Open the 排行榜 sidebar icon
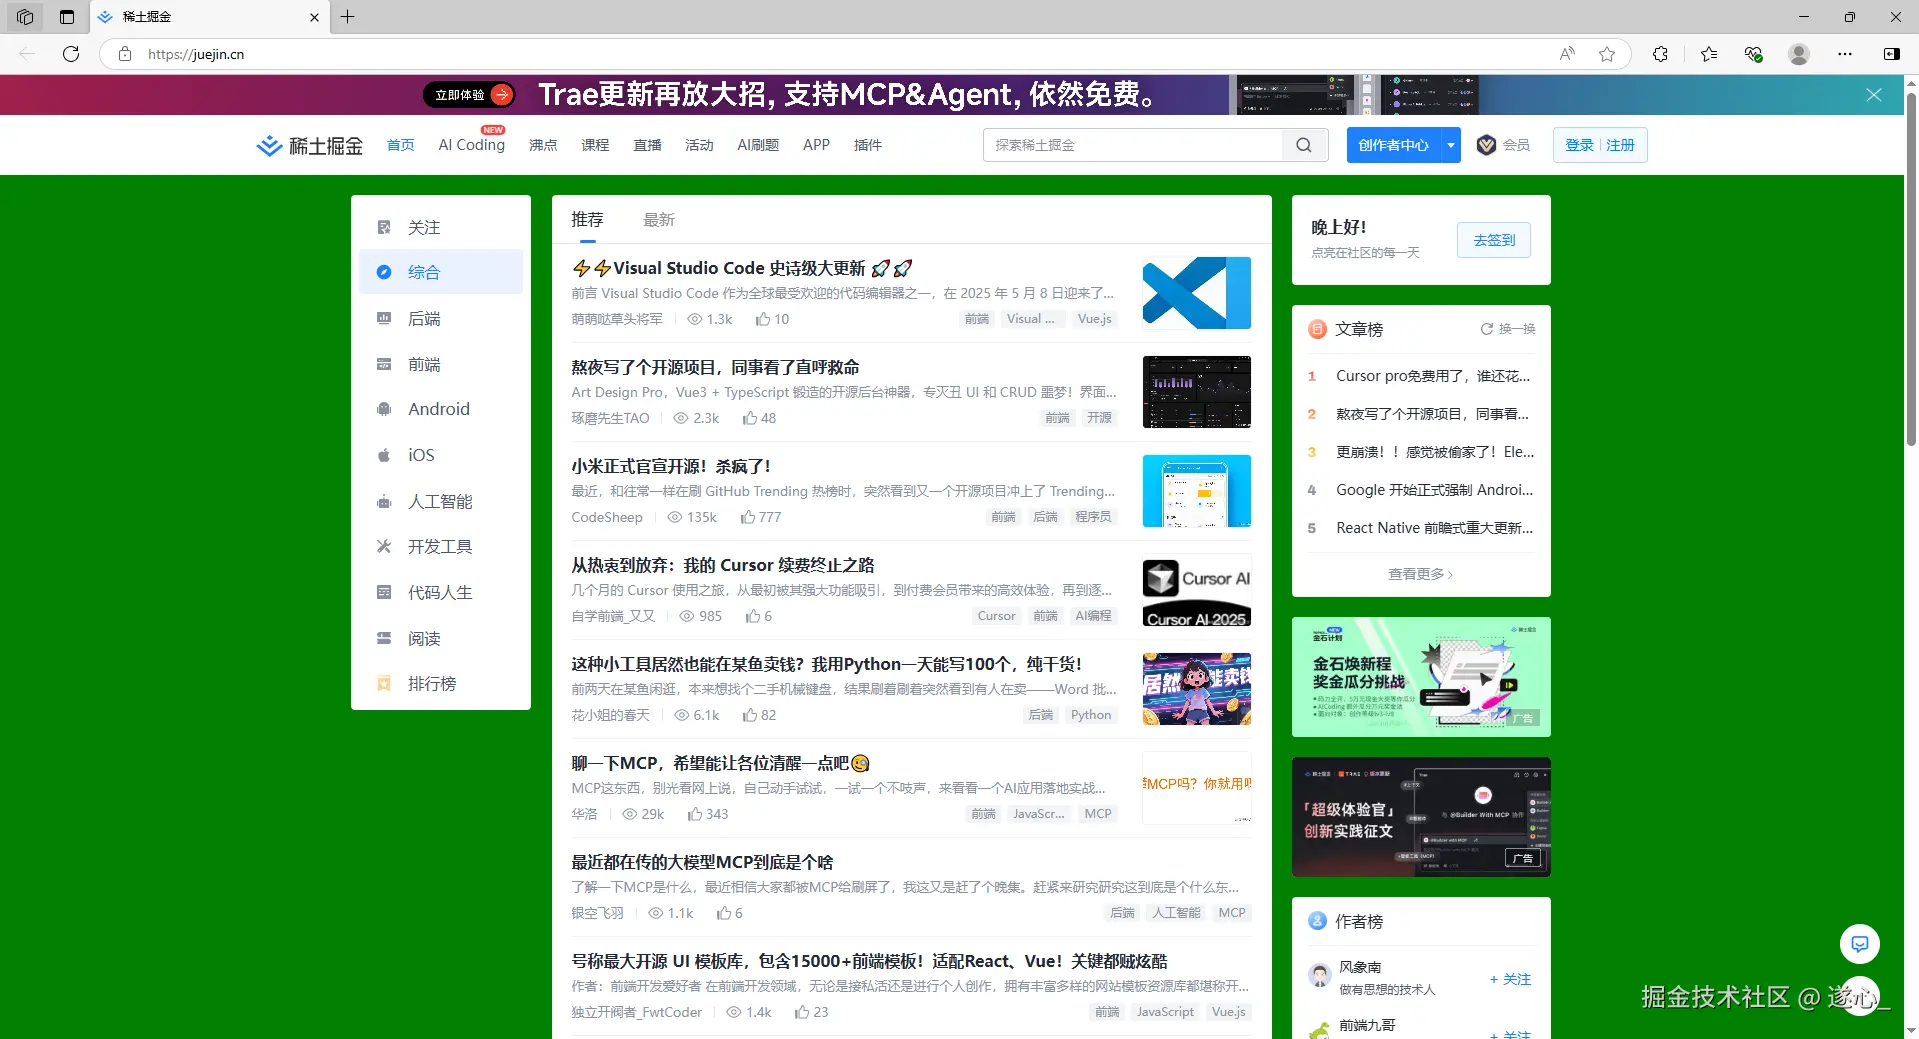The height and width of the screenshot is (1039, 1919). point(383,683)
